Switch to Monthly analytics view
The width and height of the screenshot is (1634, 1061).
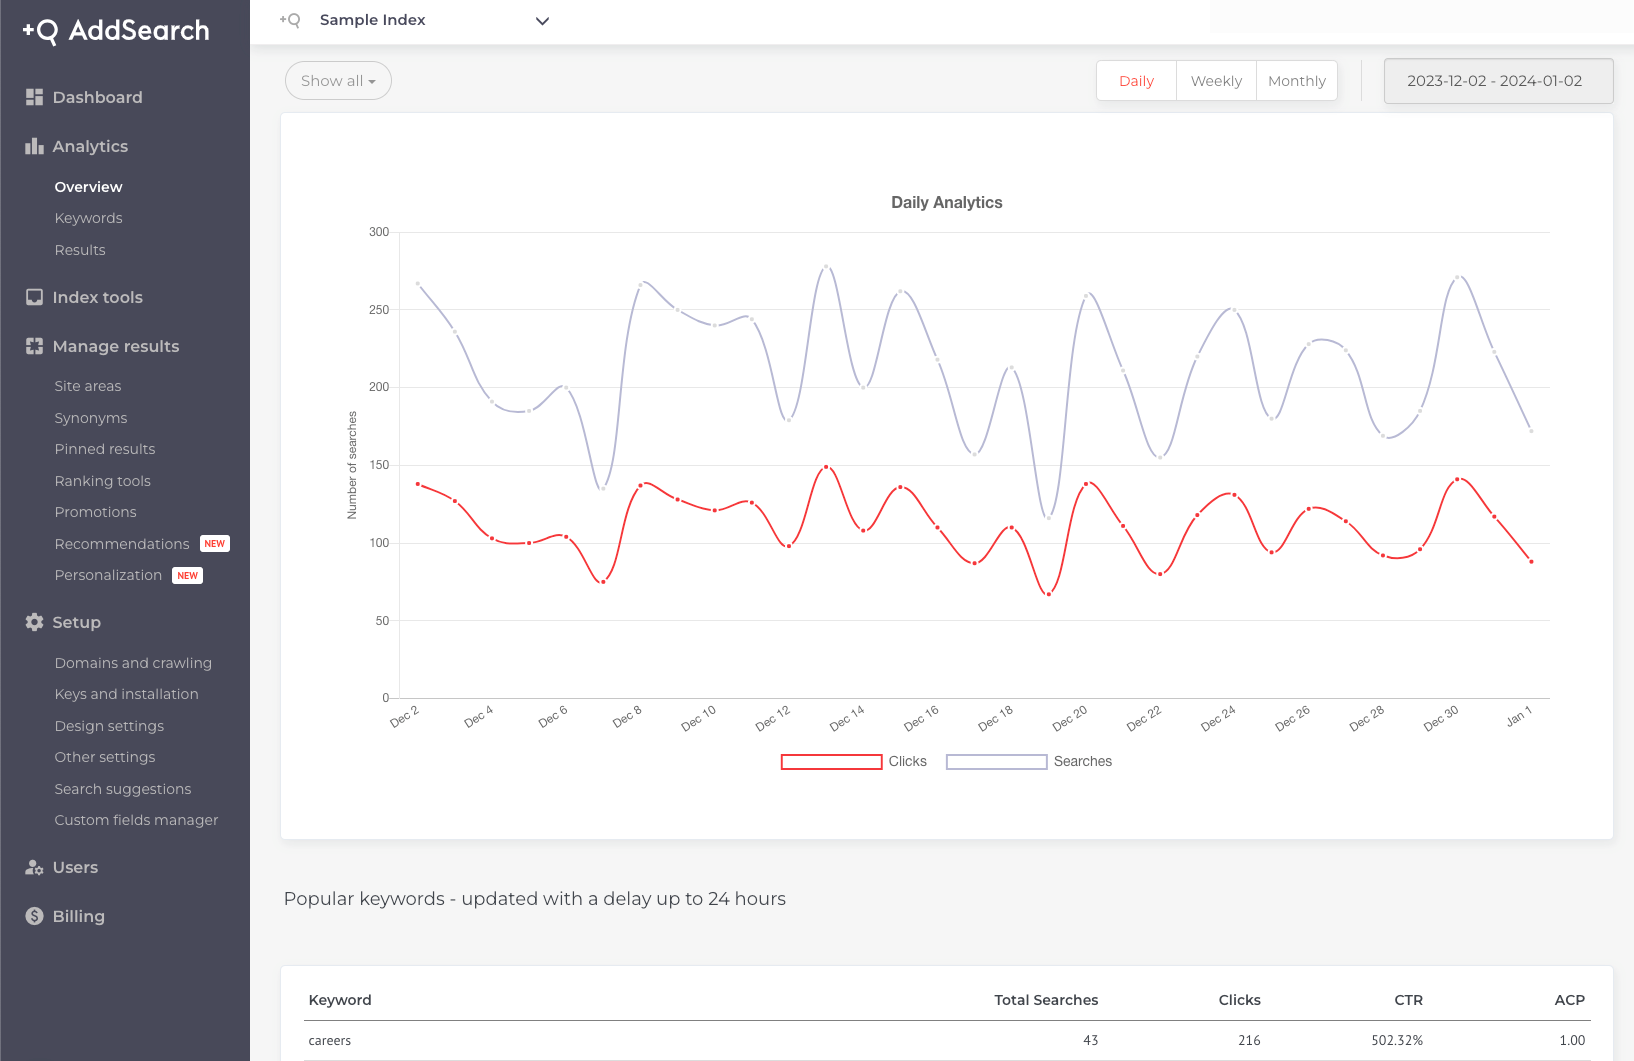tap(1296, 80)
